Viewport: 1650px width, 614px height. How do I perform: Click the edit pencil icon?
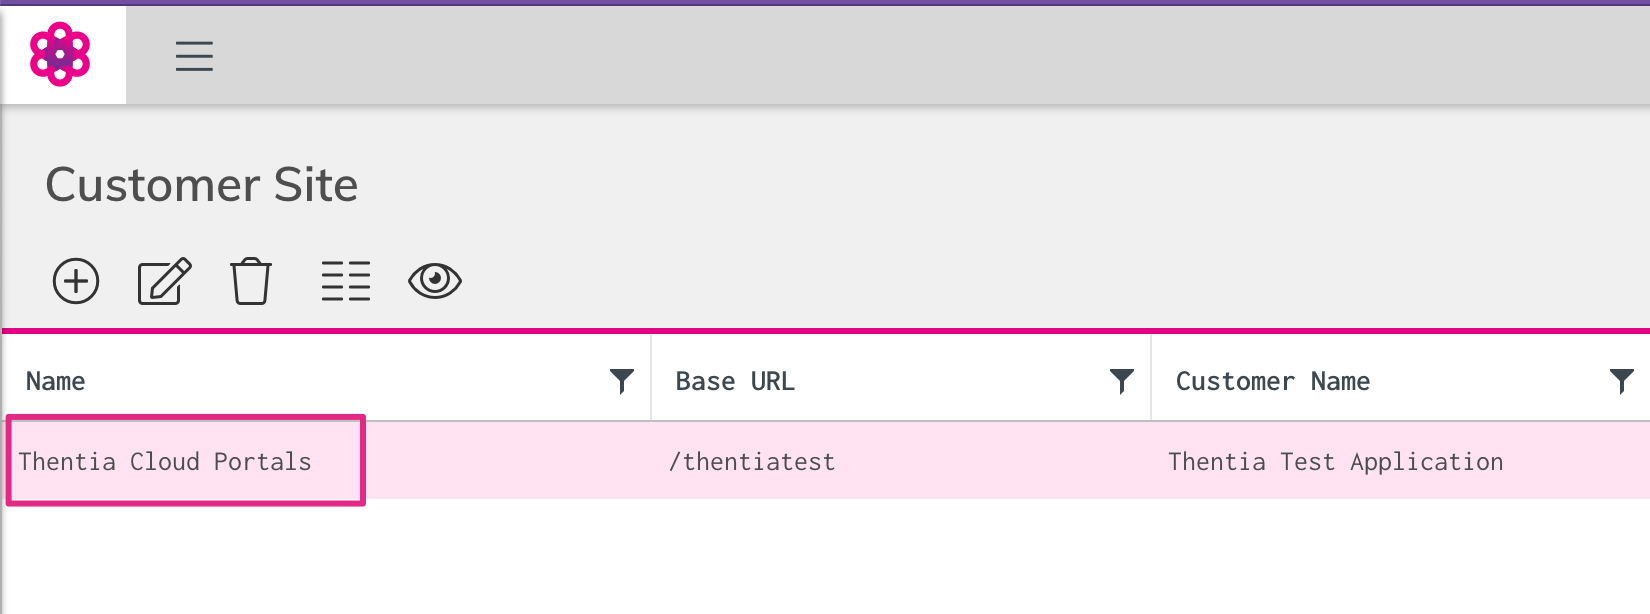click(x=164, y=281)
